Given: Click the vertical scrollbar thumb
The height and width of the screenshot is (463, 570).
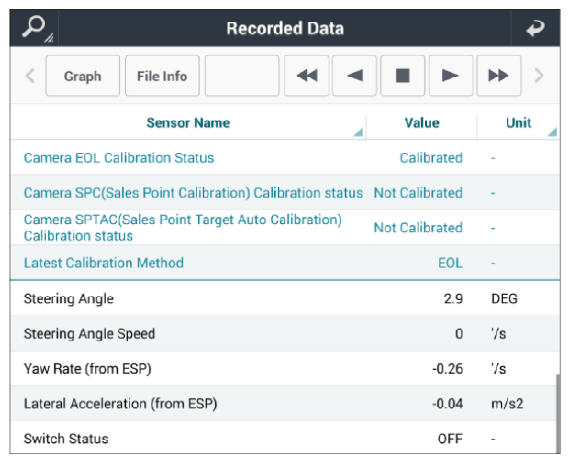Looking at the screenshot, I should 558,414.
